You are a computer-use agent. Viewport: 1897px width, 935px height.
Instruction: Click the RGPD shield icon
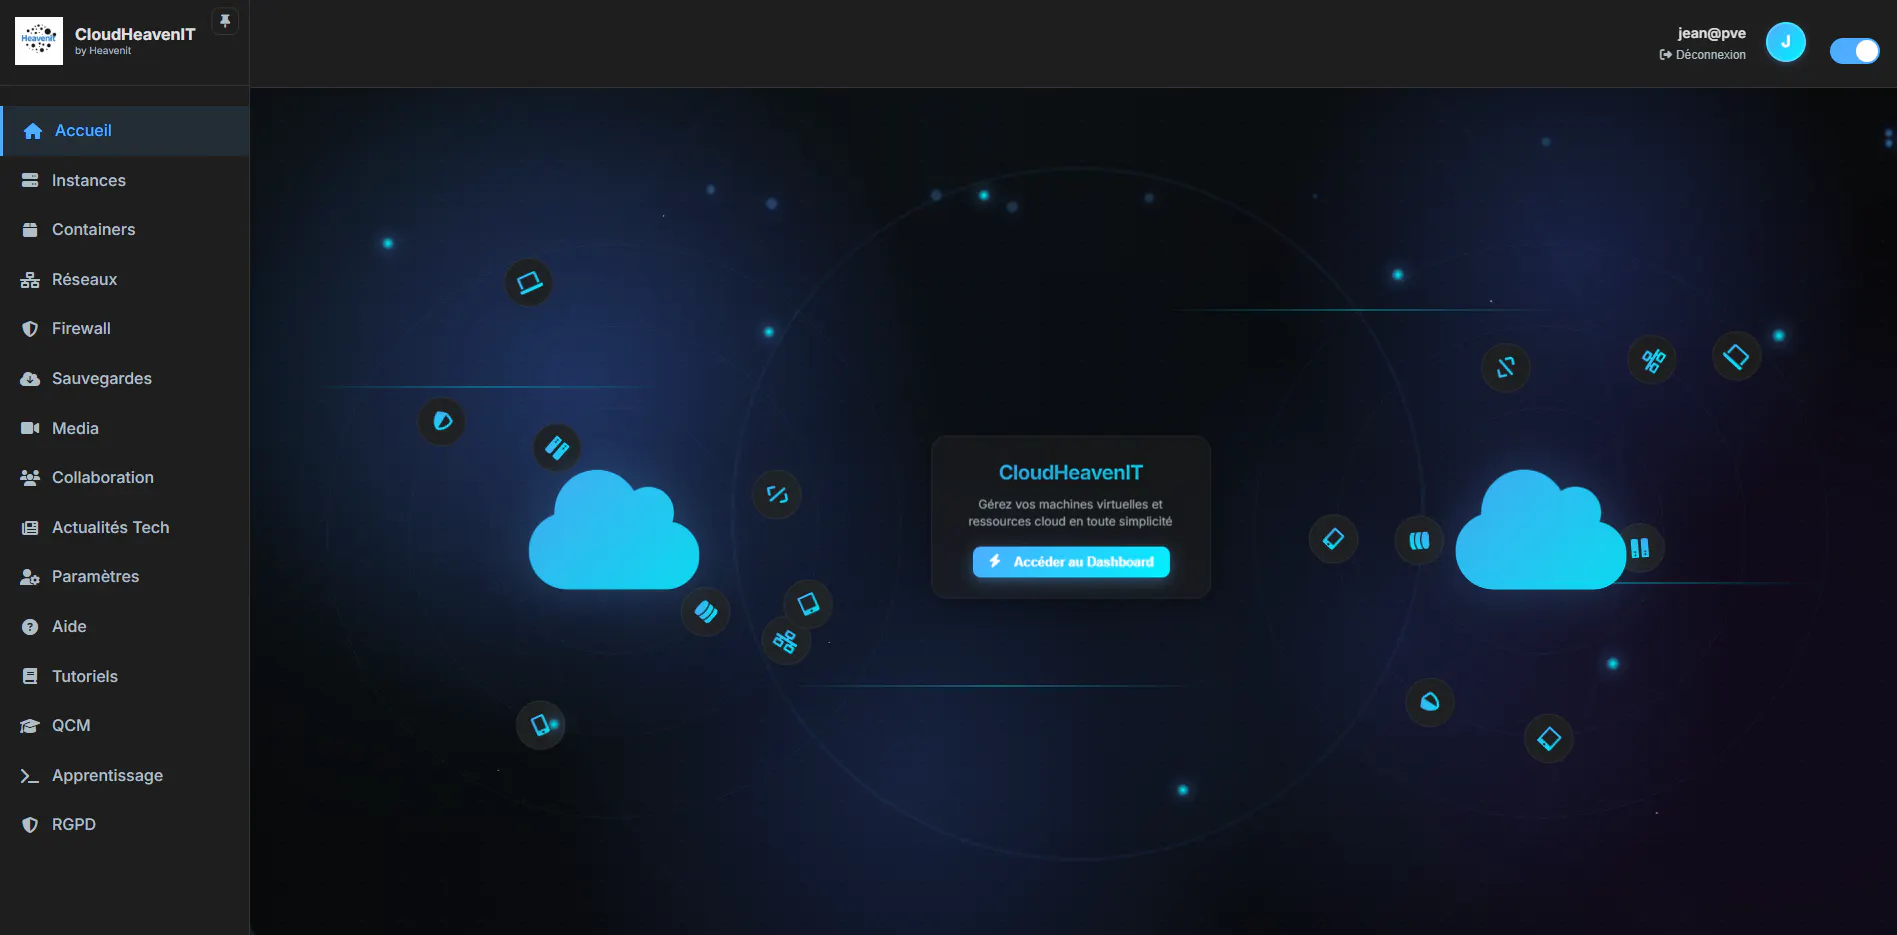[x=30, y=825]
